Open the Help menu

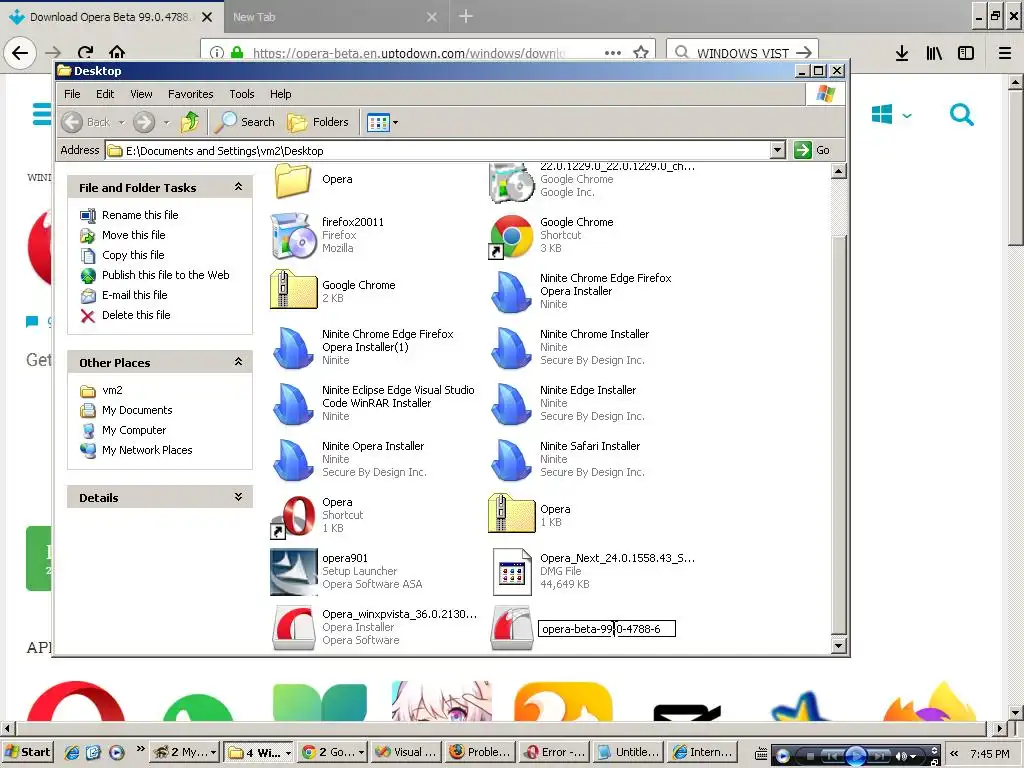[281, 94]
